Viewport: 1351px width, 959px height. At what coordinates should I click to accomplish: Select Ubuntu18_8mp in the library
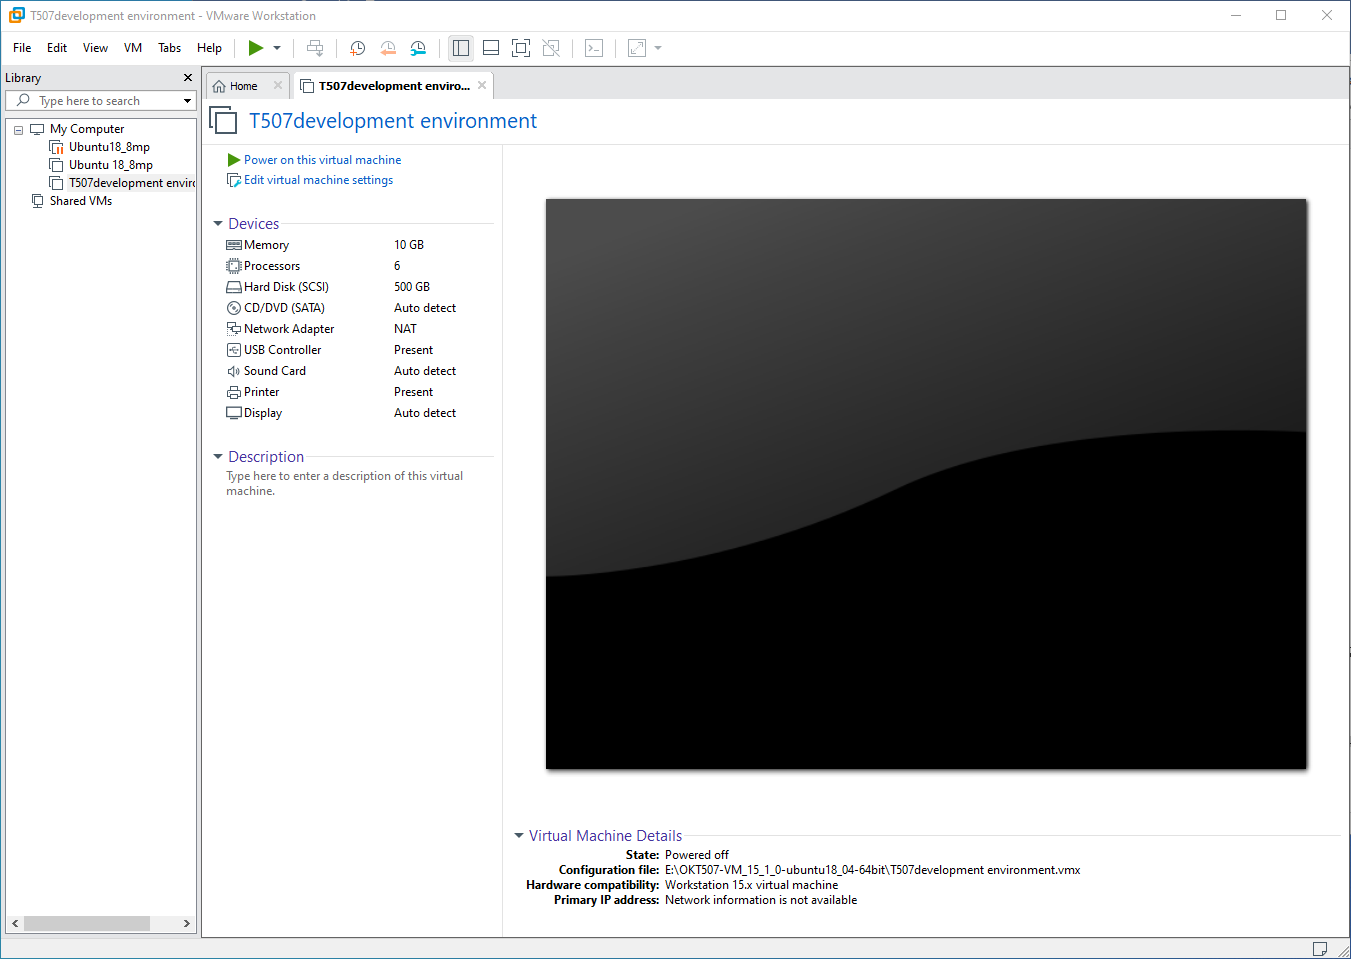(x=109, y=147)
